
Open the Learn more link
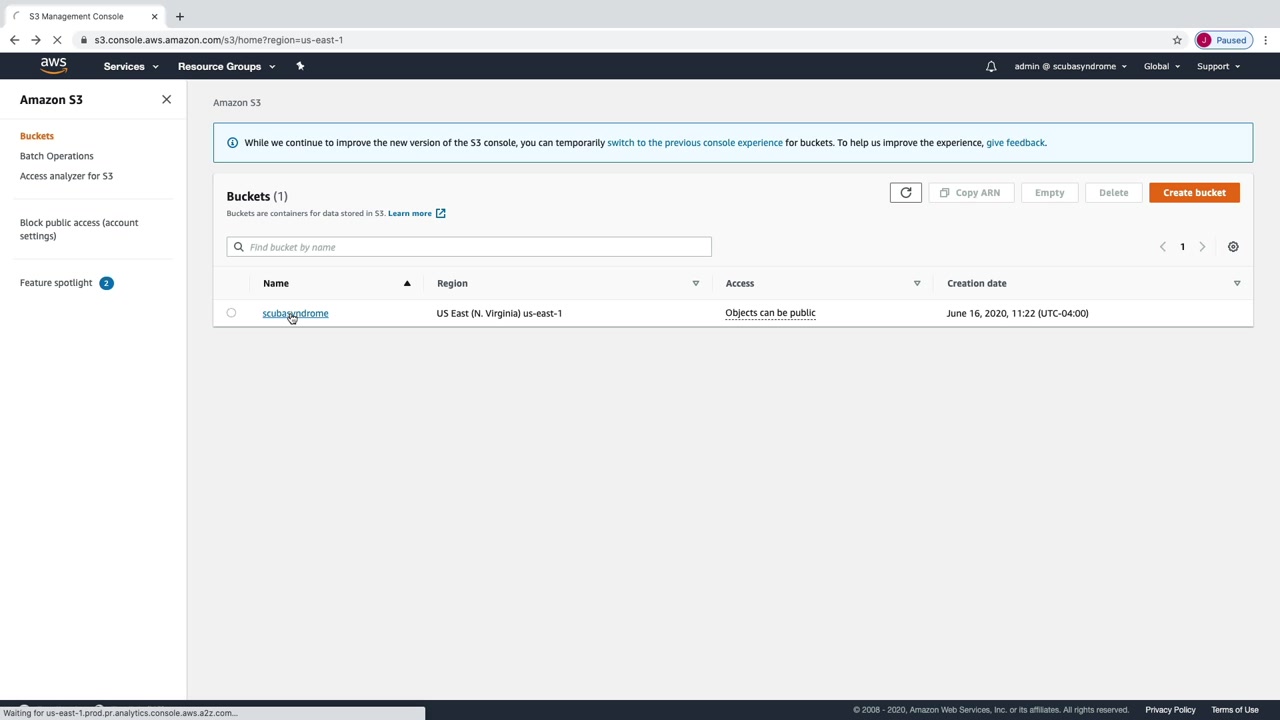pos(416,213)
